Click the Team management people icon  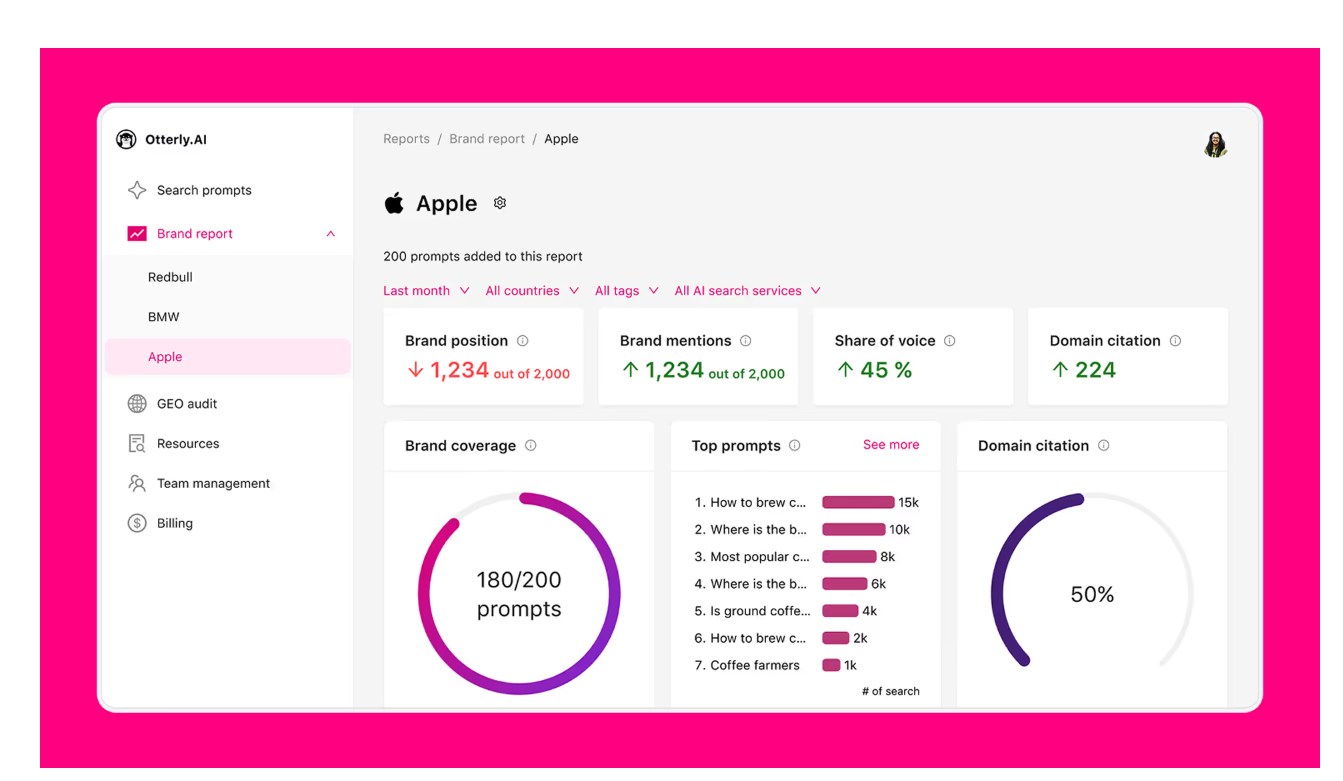(x=137, y=484)
